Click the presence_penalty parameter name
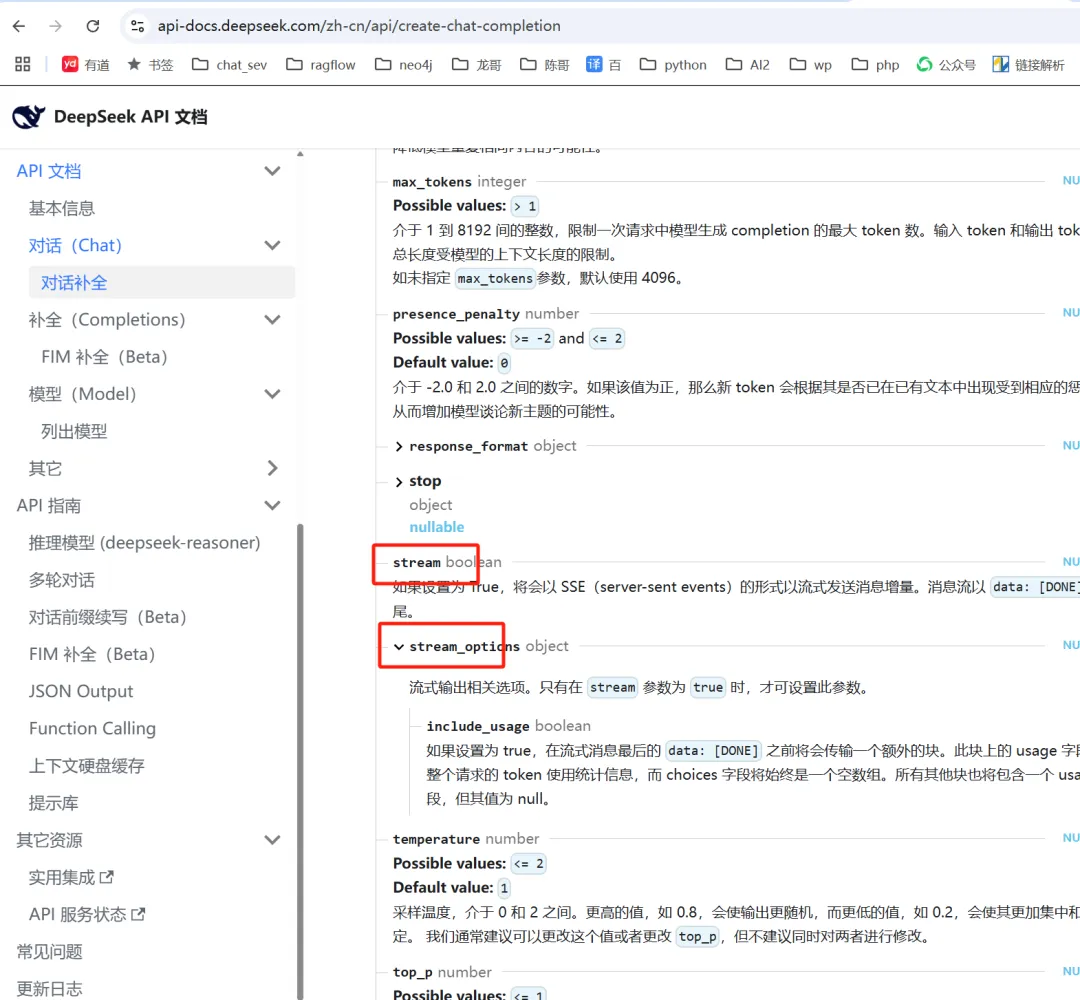Screen dimensions: 1080x1000 456,314
